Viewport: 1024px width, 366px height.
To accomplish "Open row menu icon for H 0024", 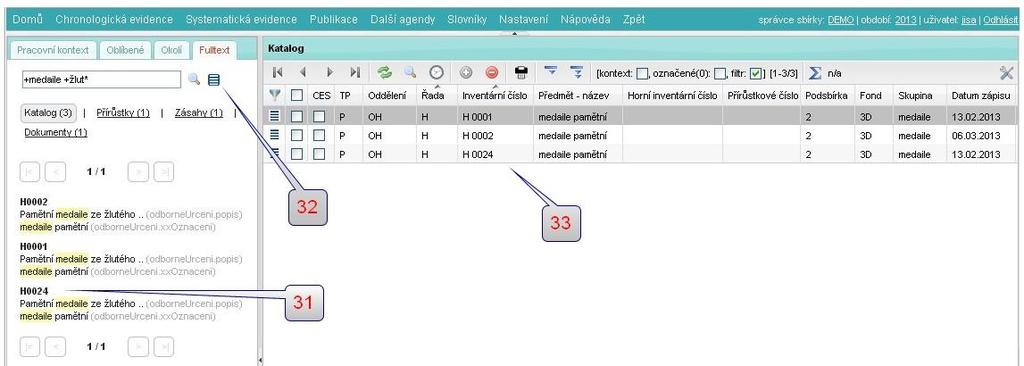I will pos(275,154).
